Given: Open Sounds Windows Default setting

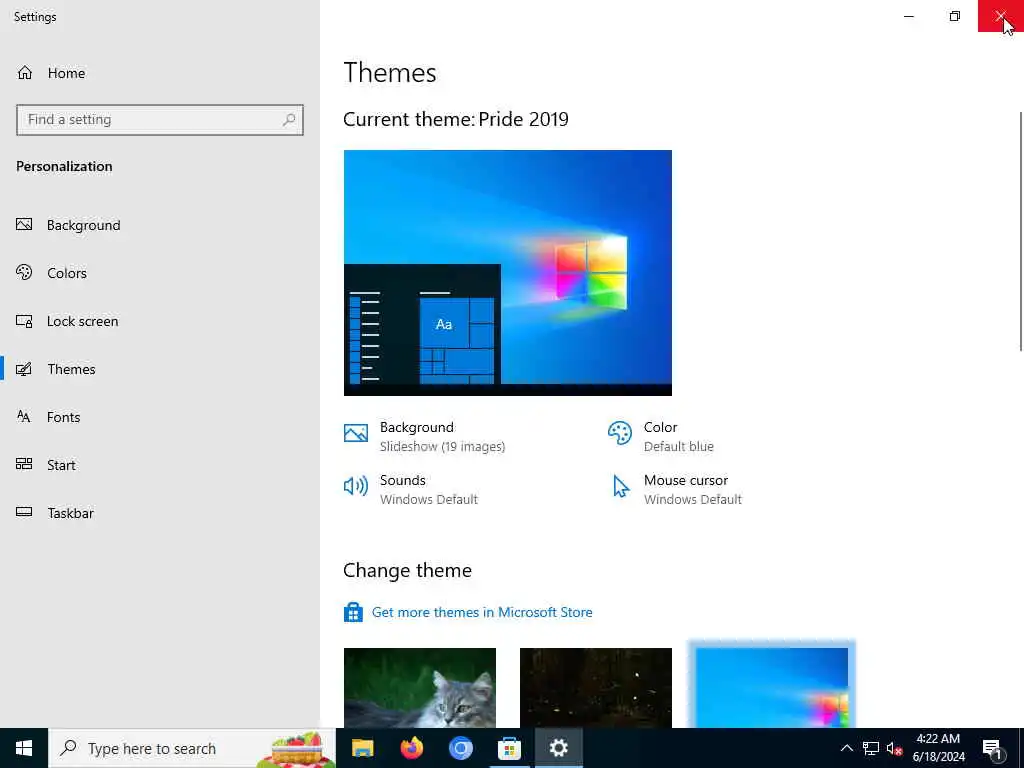Looking at the screenshot, I should click(x=411, y=489).
